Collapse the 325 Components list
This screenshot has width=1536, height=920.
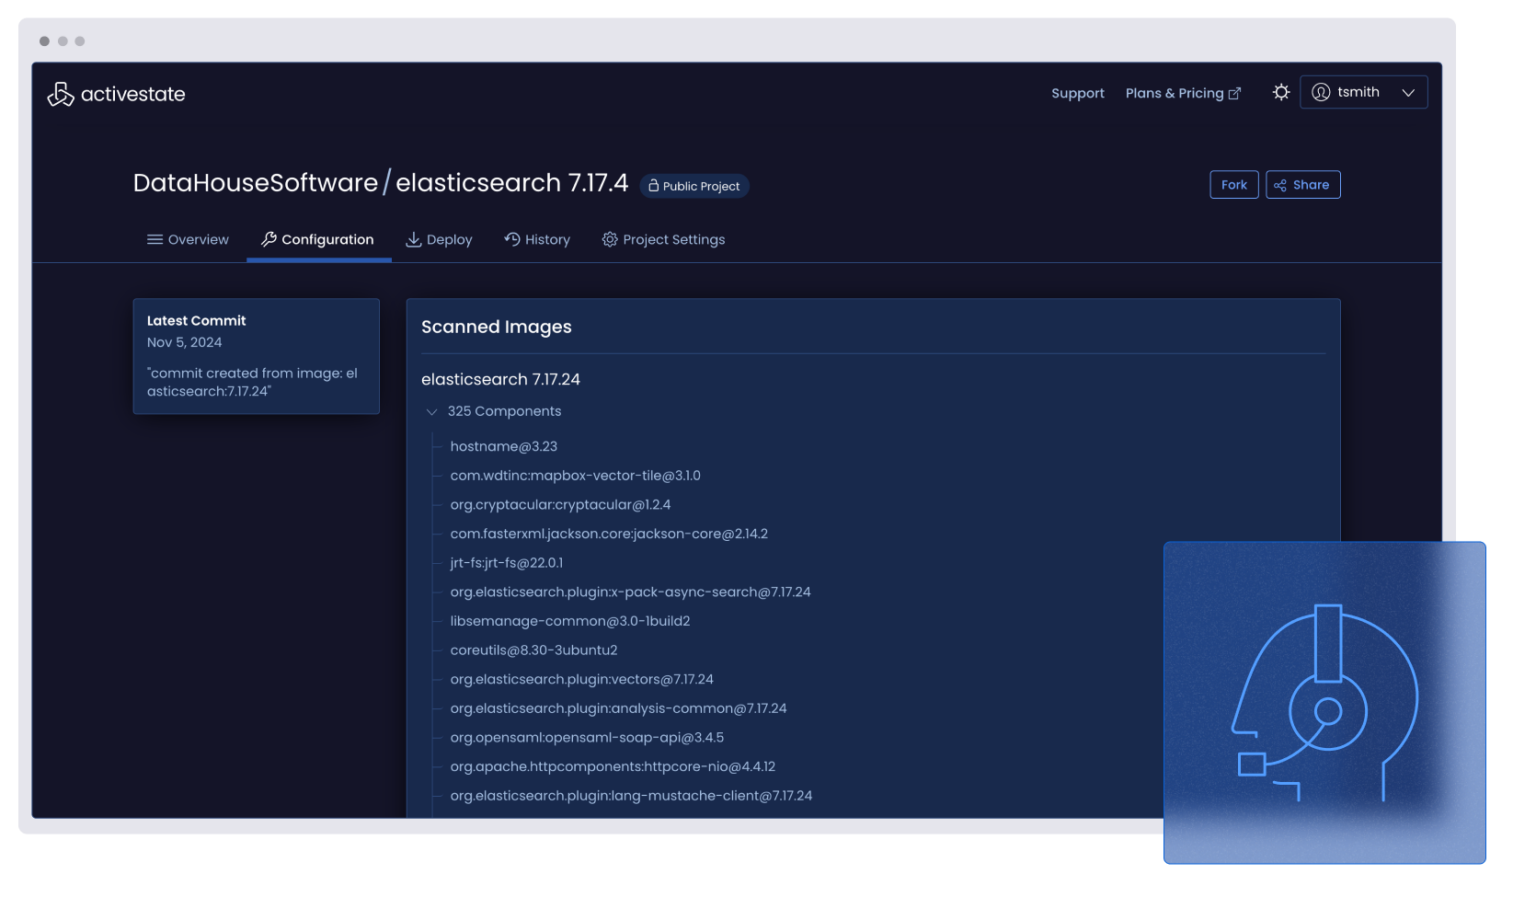point(432,411)
